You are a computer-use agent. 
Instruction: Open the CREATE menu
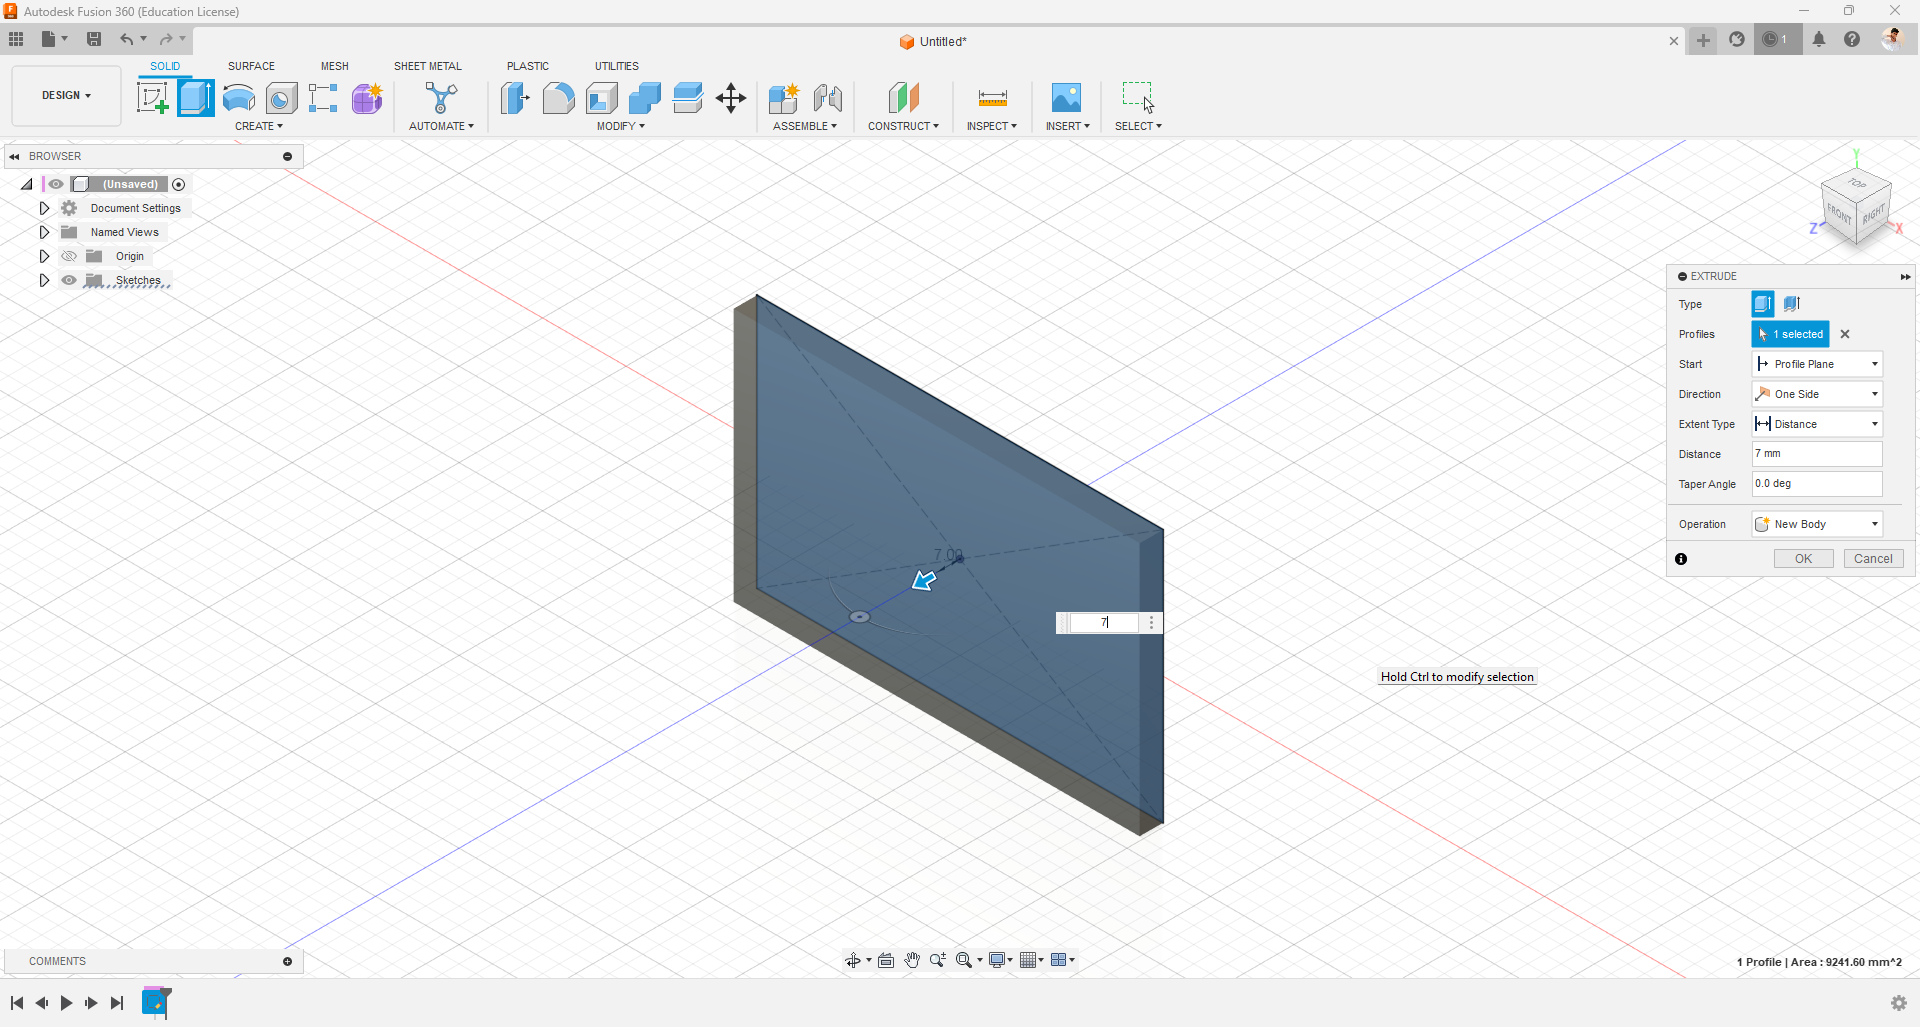259,126
